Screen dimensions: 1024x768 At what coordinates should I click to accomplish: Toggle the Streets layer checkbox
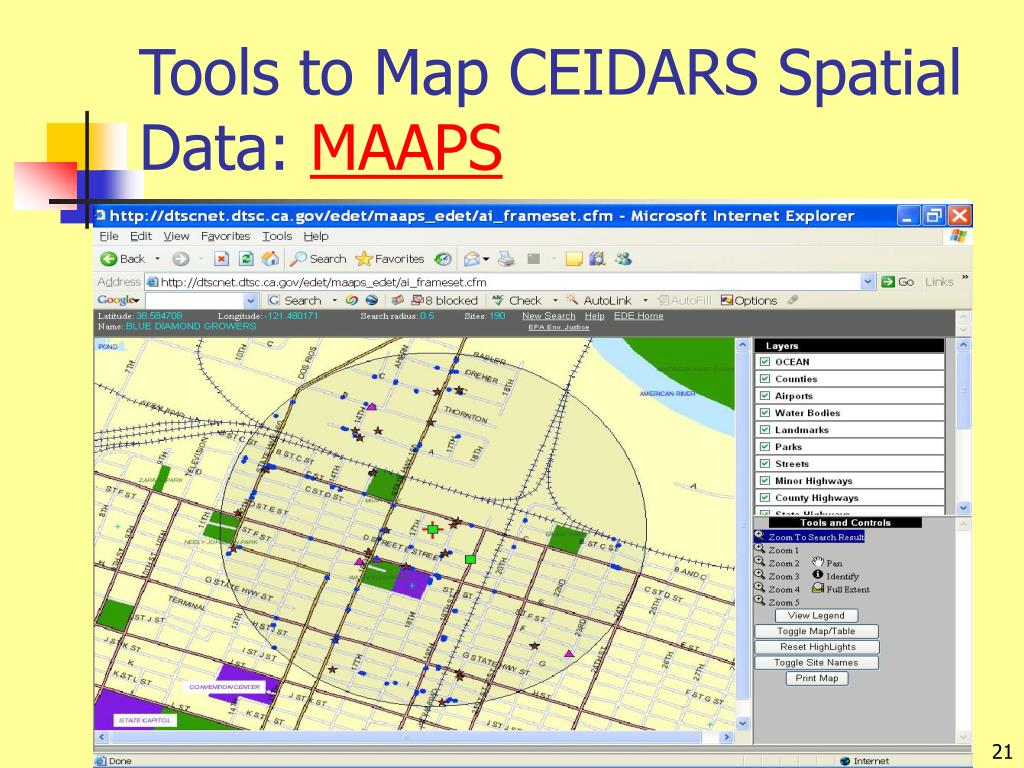(765, 463)
